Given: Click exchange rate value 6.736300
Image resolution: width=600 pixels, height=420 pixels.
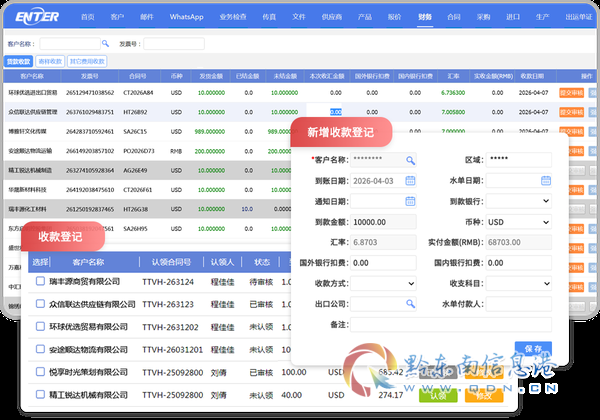Looking at the screenshot, I should (x=453, y=93).
